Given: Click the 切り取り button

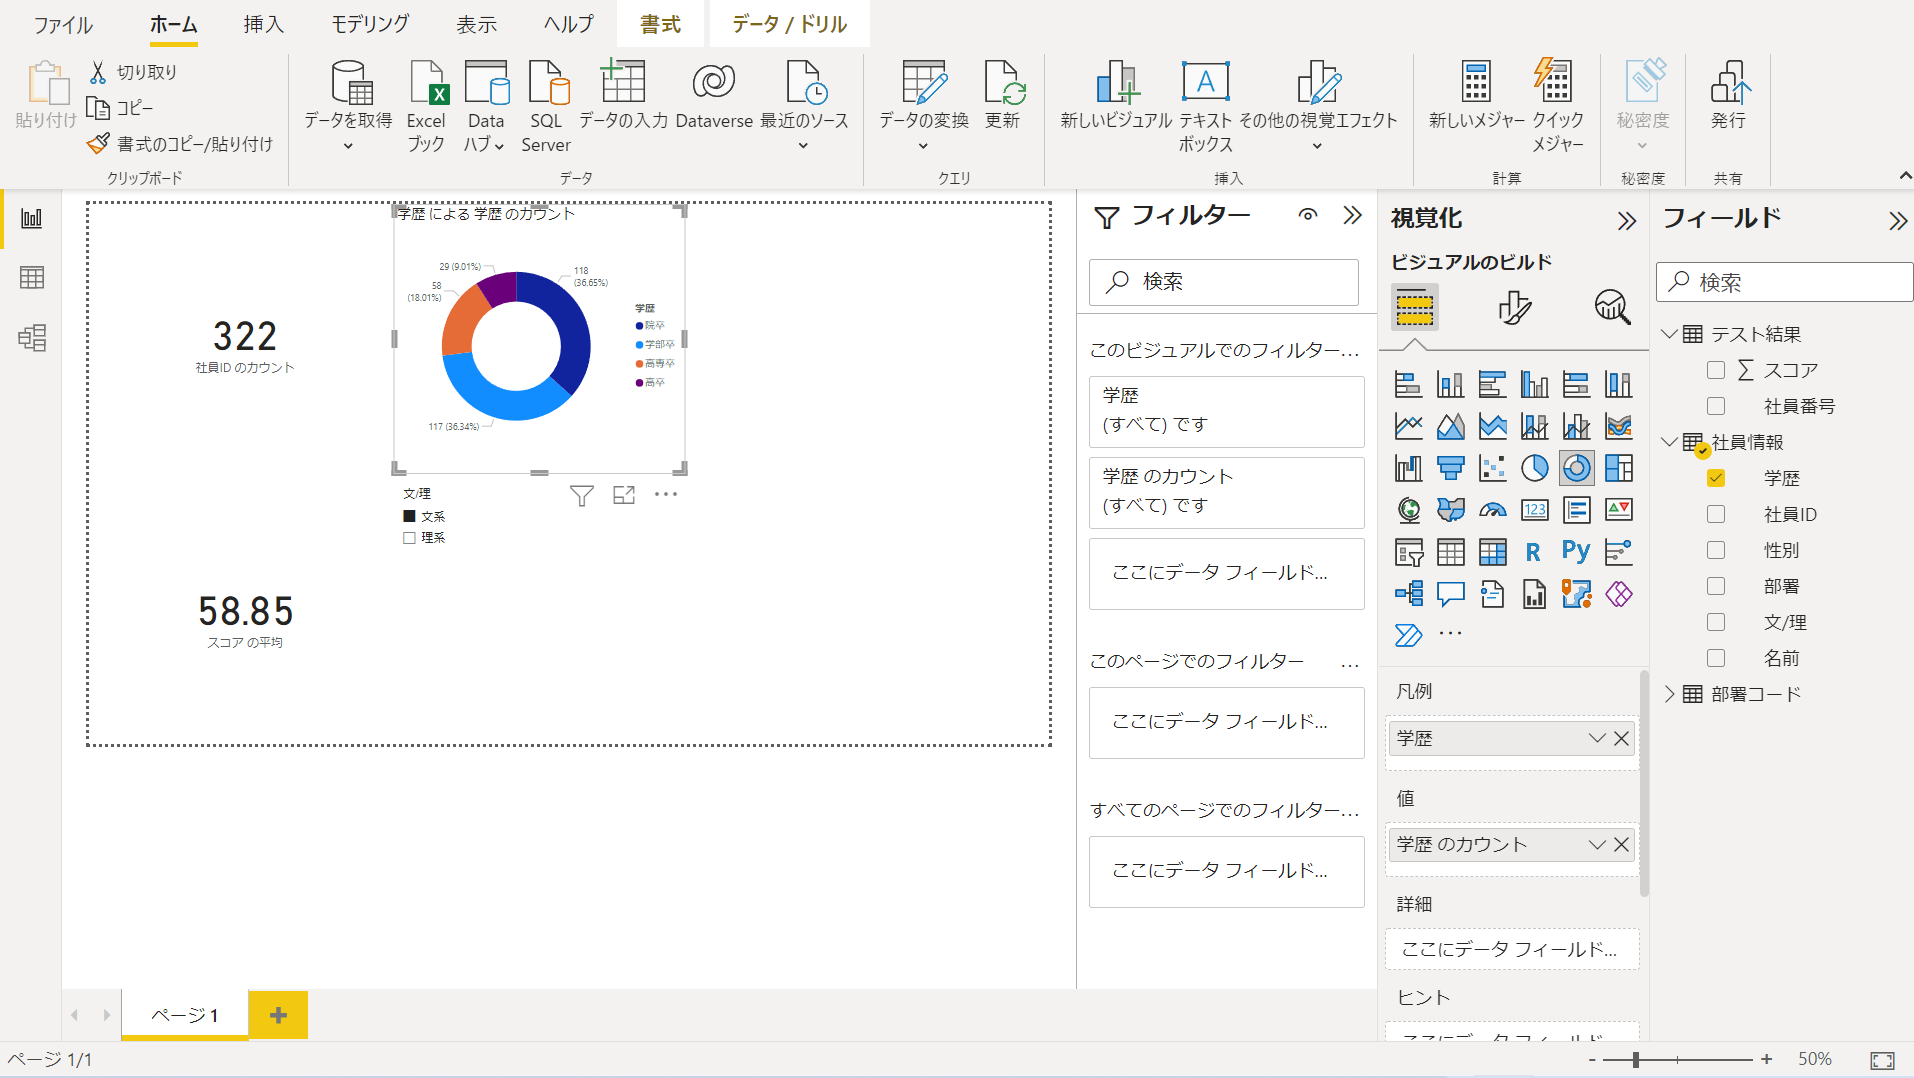Looking at the screenshot, I should [x=133, y=72].
